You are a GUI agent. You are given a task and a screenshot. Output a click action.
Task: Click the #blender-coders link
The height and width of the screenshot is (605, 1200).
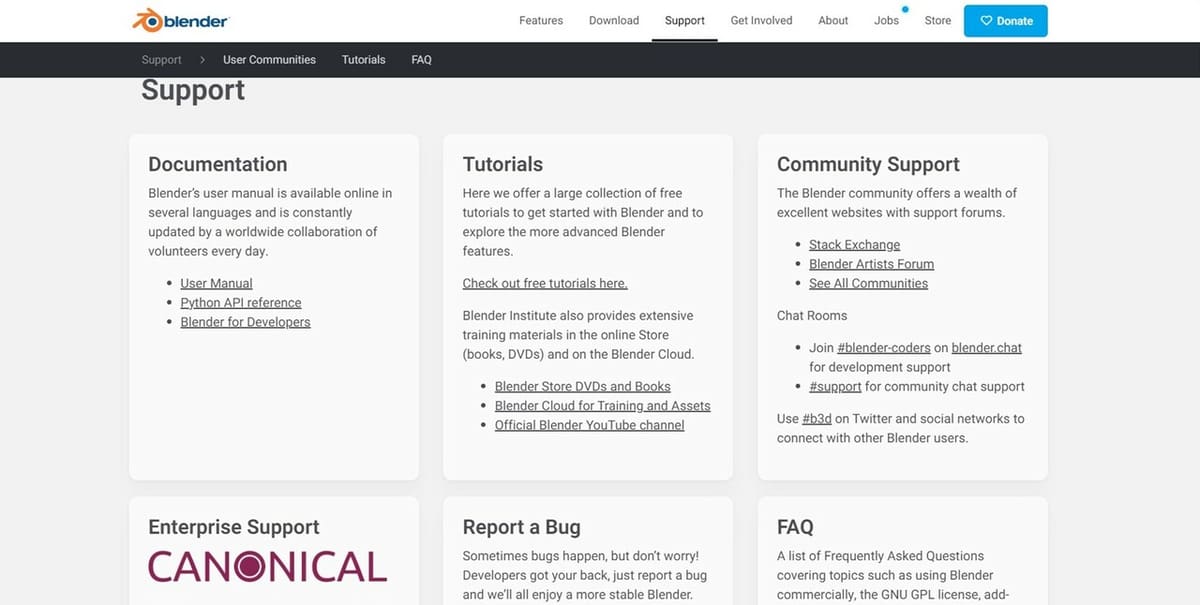pos(883,348)
